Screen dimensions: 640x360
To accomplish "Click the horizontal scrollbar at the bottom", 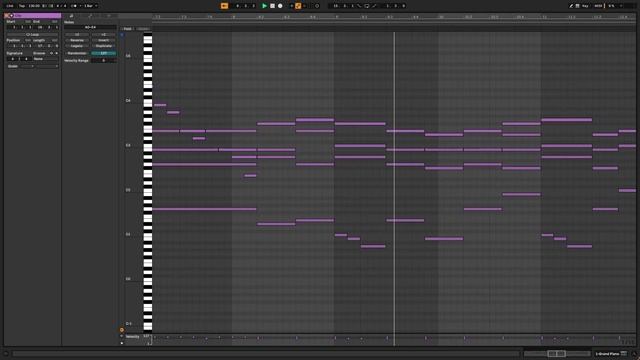I will (265, 354).
